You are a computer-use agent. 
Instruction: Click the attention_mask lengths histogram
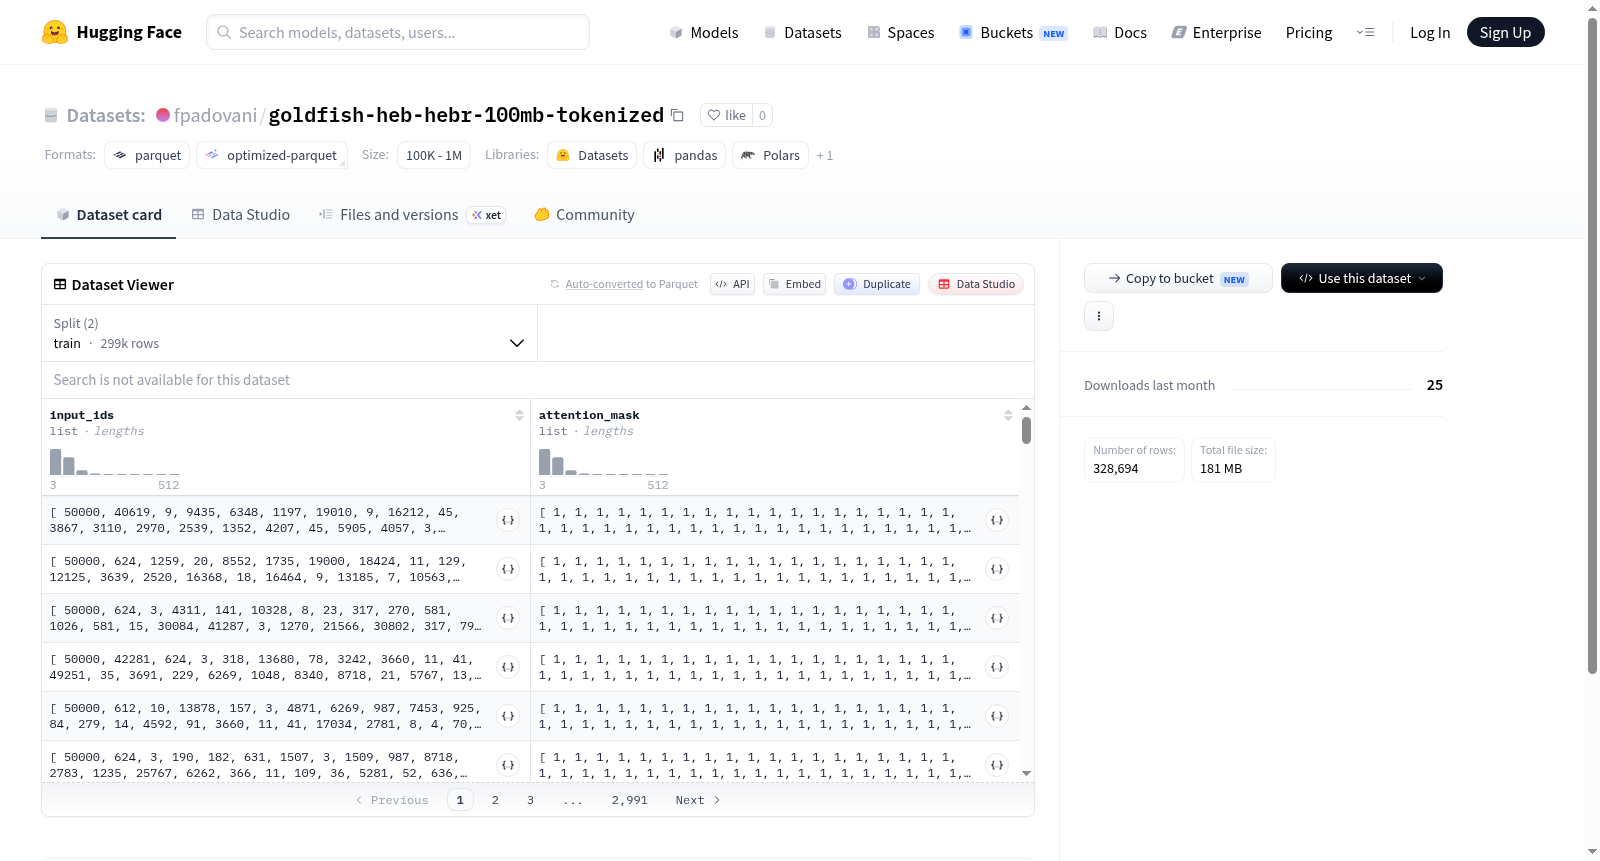(604, 462)
